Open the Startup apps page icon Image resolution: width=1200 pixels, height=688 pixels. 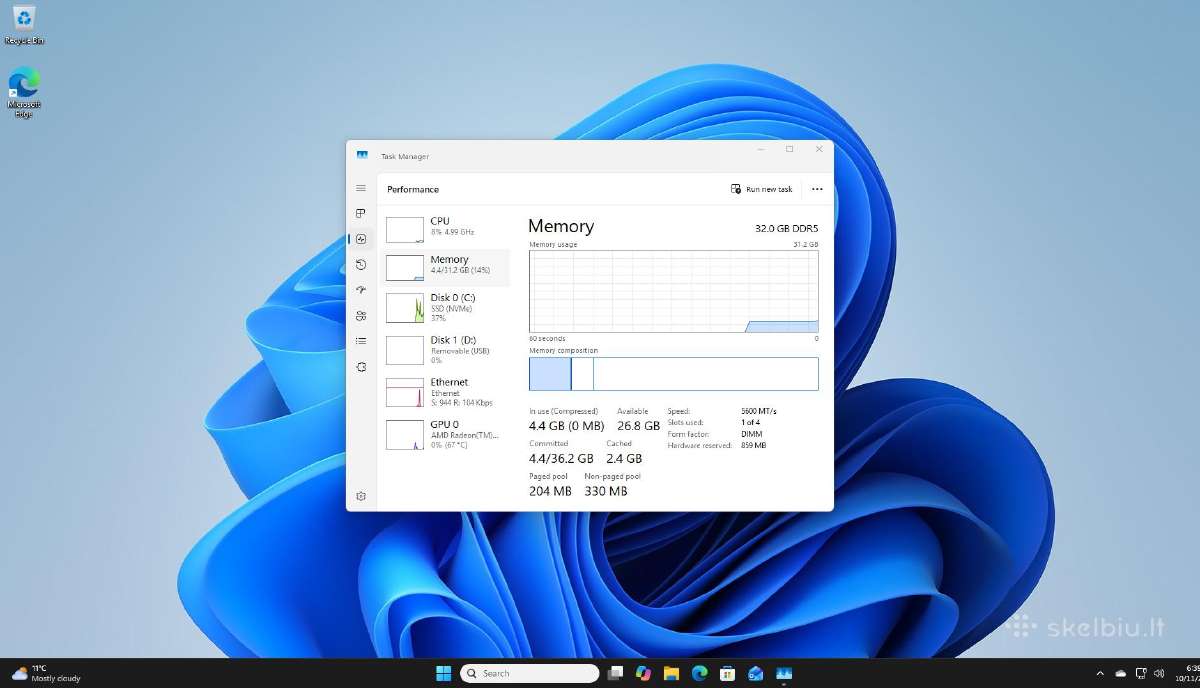pyautogui.click(x=361, y=290)
